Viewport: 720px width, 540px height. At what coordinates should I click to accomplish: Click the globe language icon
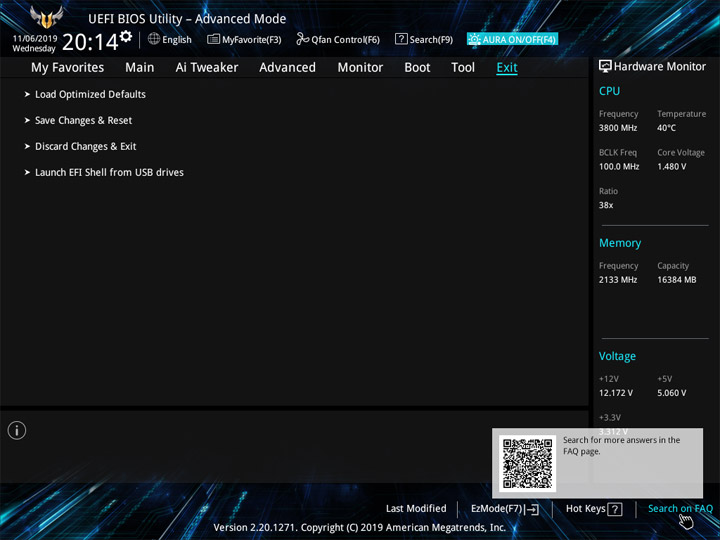pyautogui.click(x=154, y=39)
